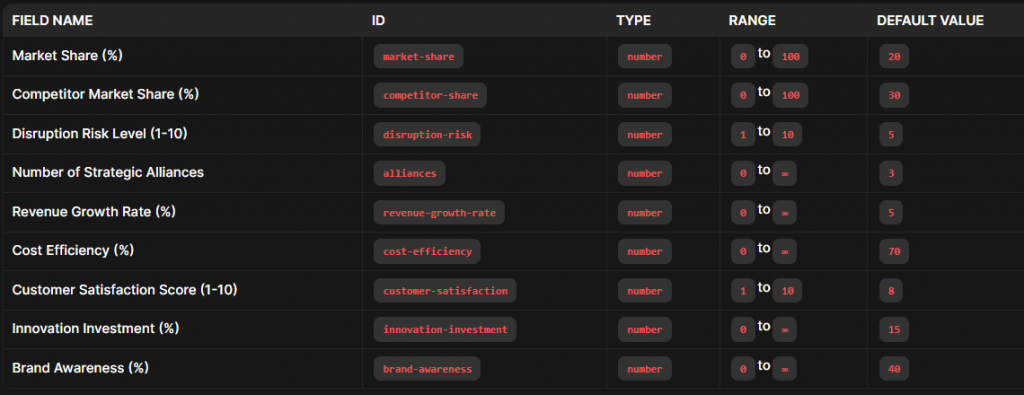The image size is (1024, 395).
Task: Select the number type badge for Market Share
Action: (645, 57)
